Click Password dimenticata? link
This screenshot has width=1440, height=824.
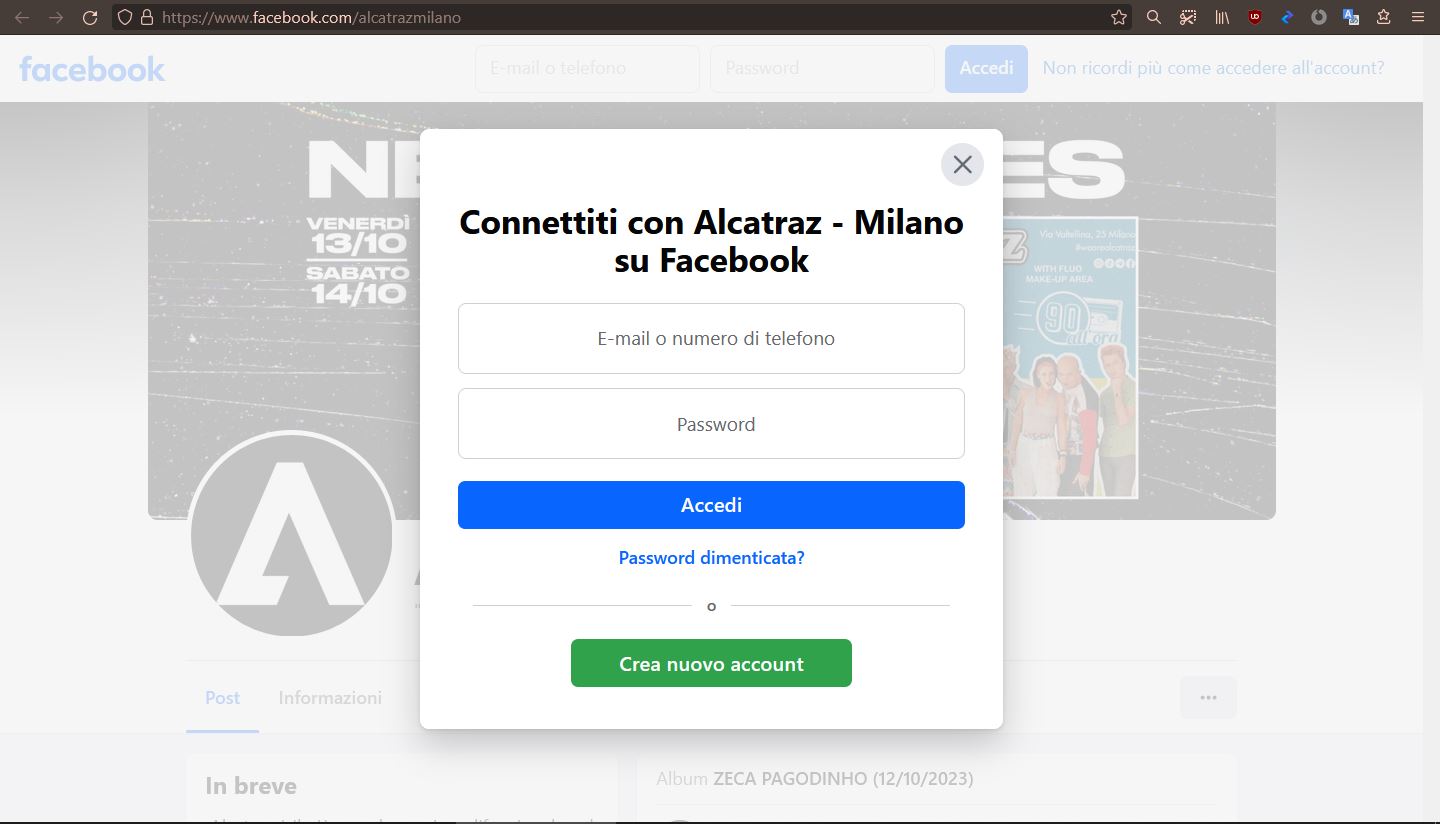[x=711, y=558]
